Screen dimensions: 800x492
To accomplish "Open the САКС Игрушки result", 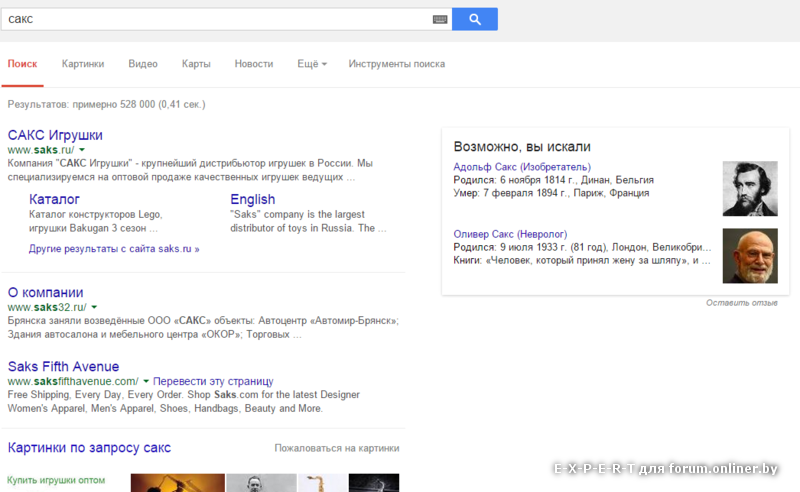I will (55, 135).
